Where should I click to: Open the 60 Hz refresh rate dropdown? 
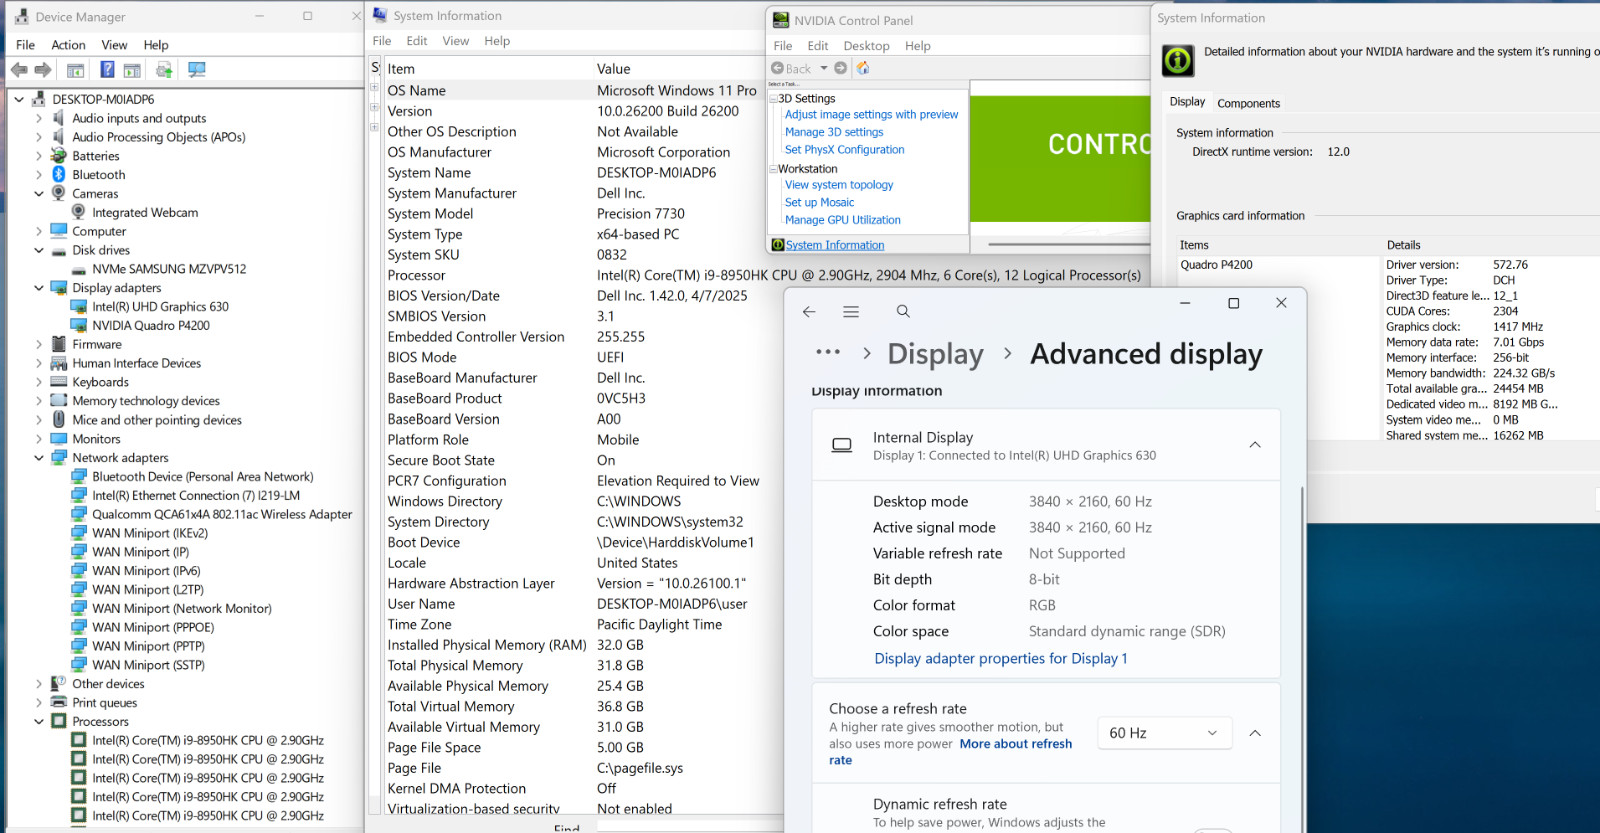click(1164, 733)
